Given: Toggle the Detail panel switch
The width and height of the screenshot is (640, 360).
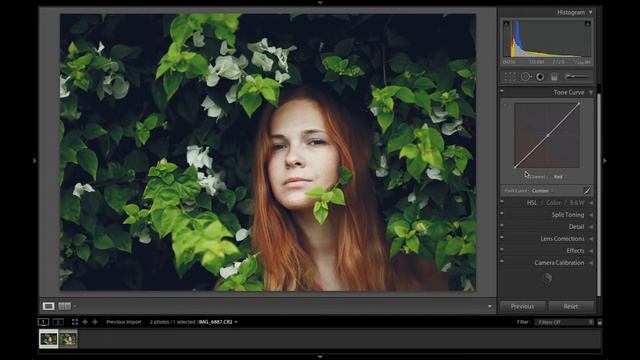Looking at the screenshot, I should pos(502,225).
